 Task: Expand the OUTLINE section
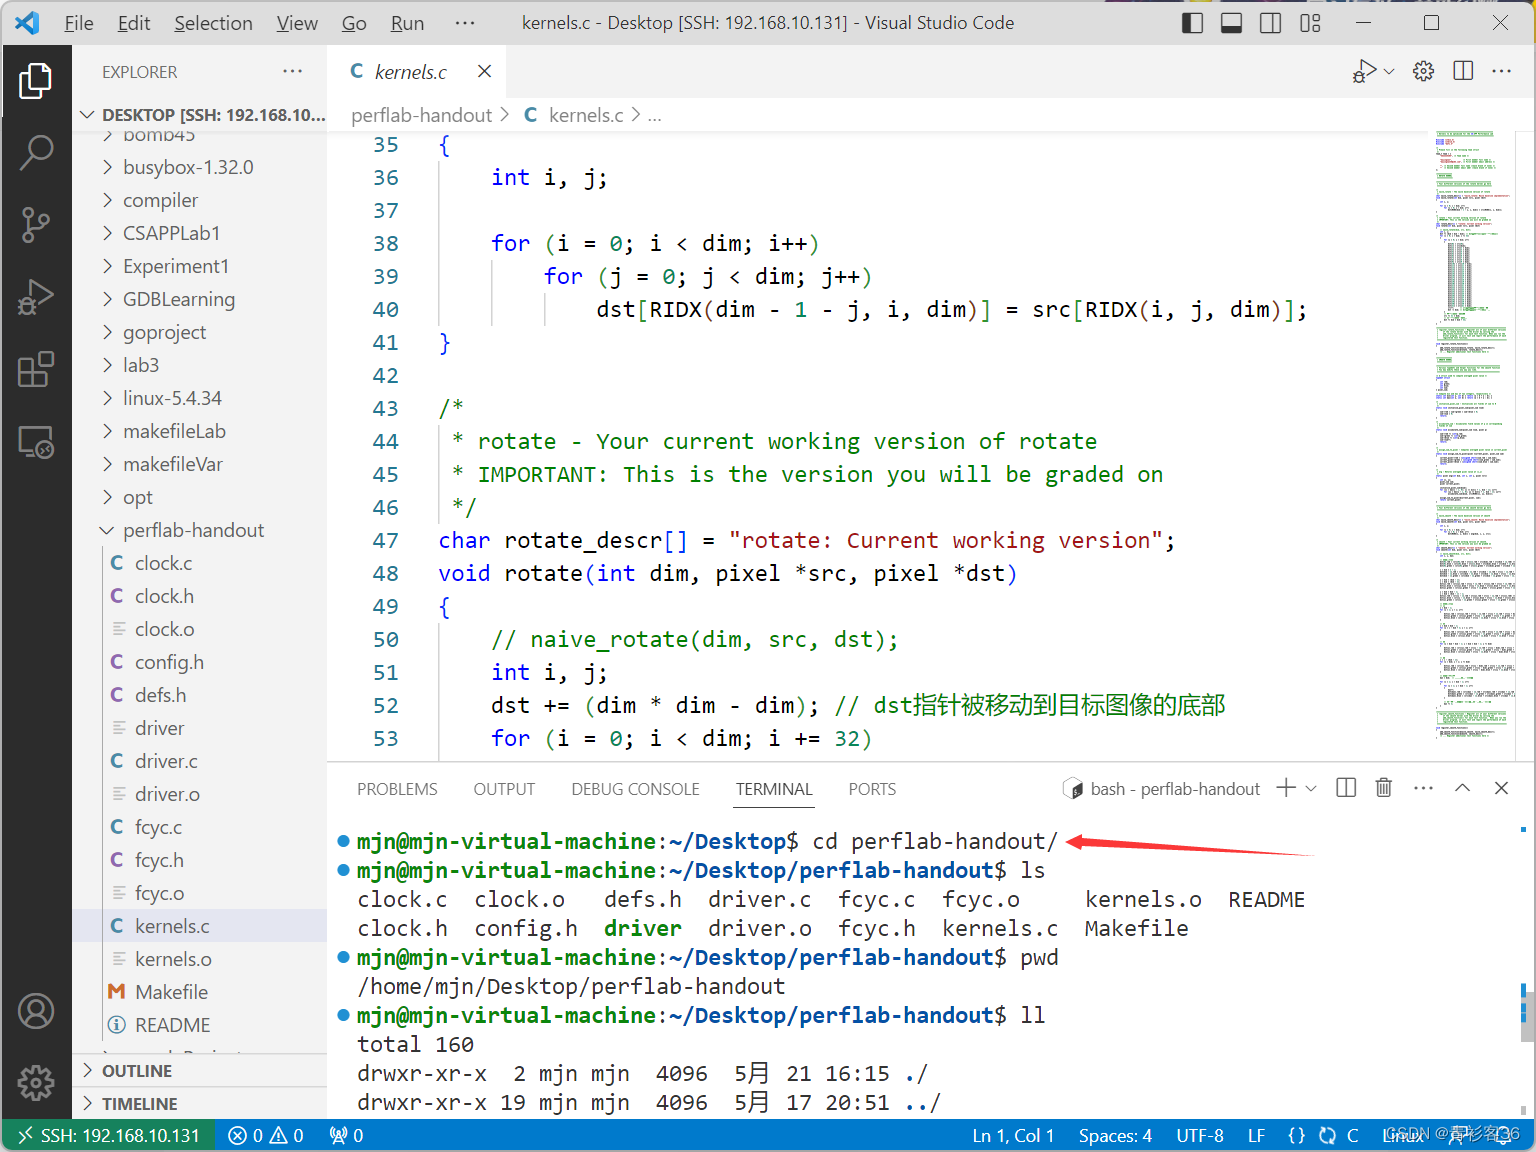(x=136, y=1071)
